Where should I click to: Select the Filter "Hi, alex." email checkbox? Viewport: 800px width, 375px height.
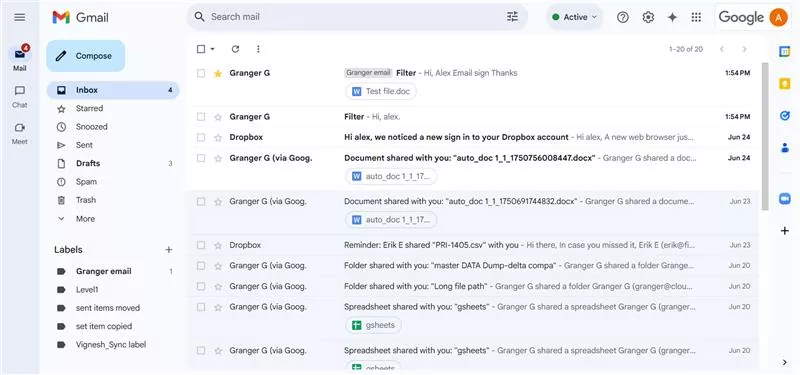(x=201, y=117)
